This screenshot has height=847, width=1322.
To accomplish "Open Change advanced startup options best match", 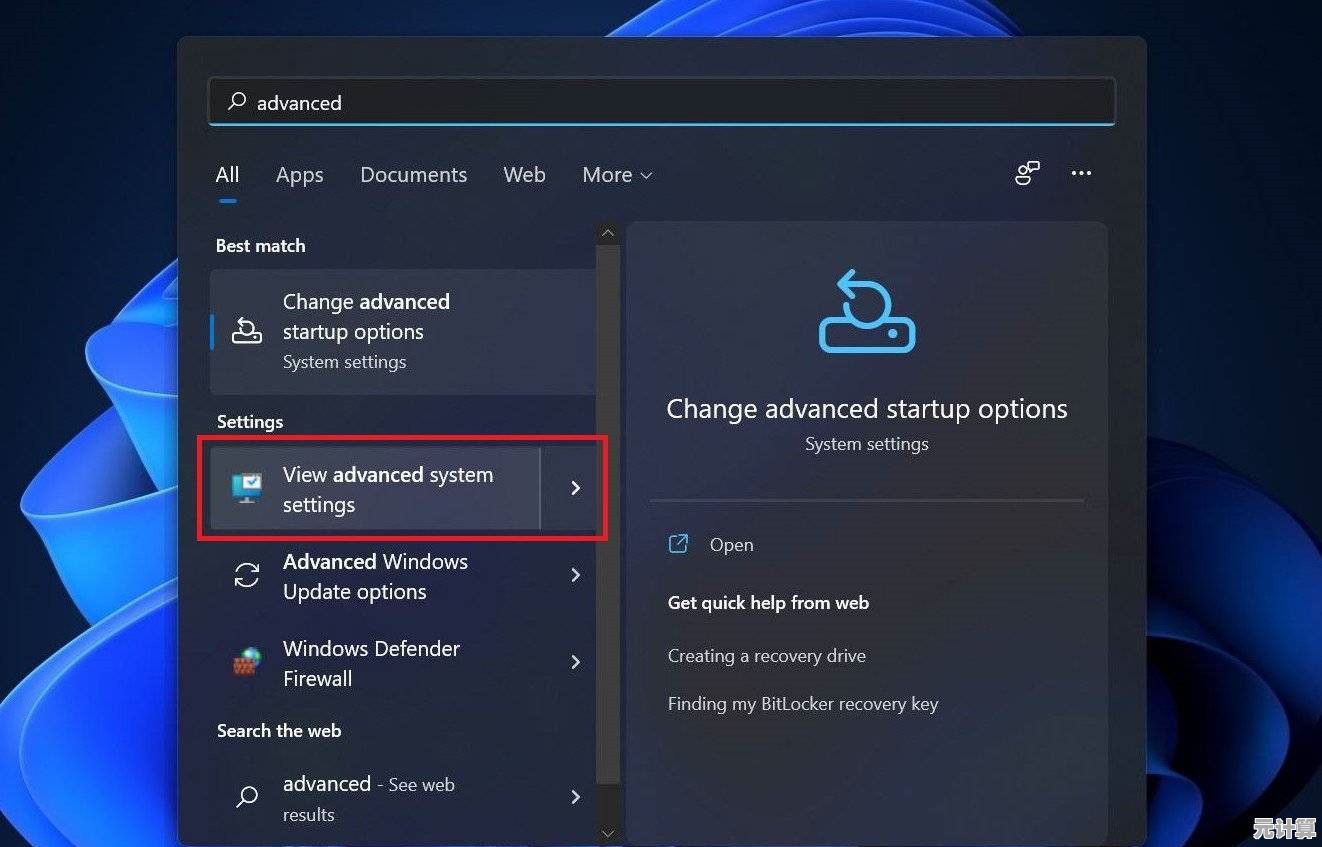I will 403,331.
